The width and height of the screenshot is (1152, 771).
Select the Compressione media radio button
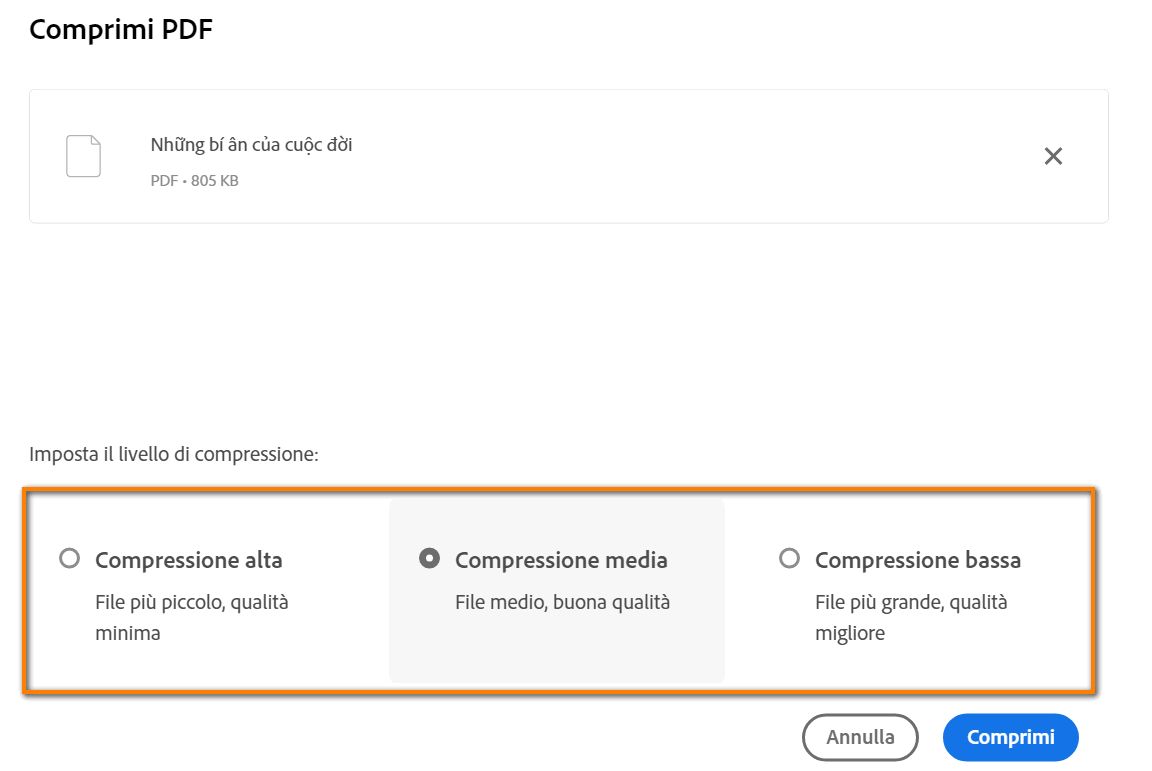[431, 560]
